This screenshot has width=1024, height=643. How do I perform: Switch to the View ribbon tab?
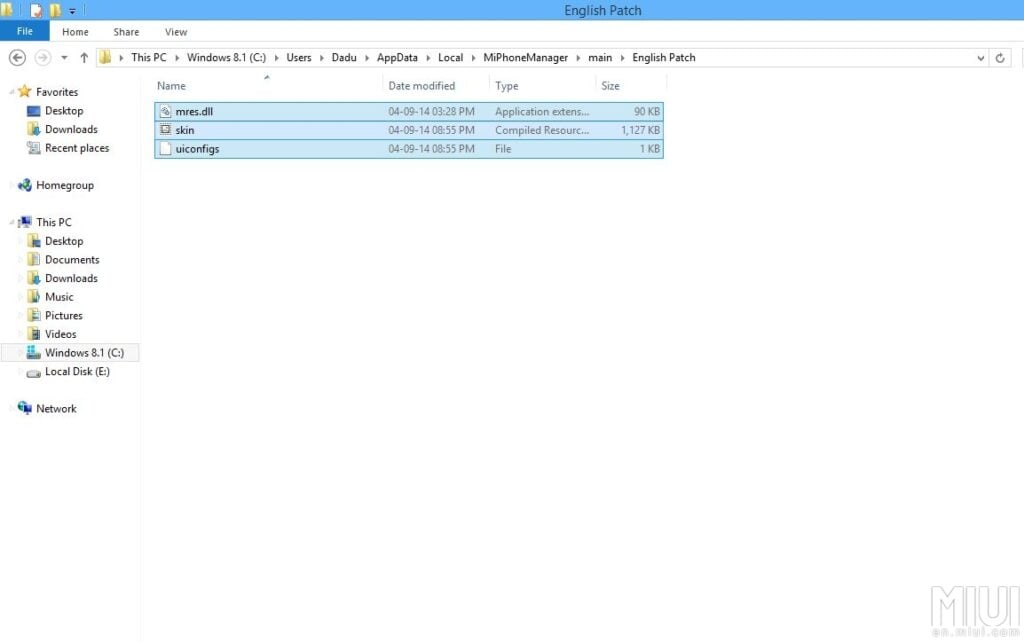tap(176, 32)
